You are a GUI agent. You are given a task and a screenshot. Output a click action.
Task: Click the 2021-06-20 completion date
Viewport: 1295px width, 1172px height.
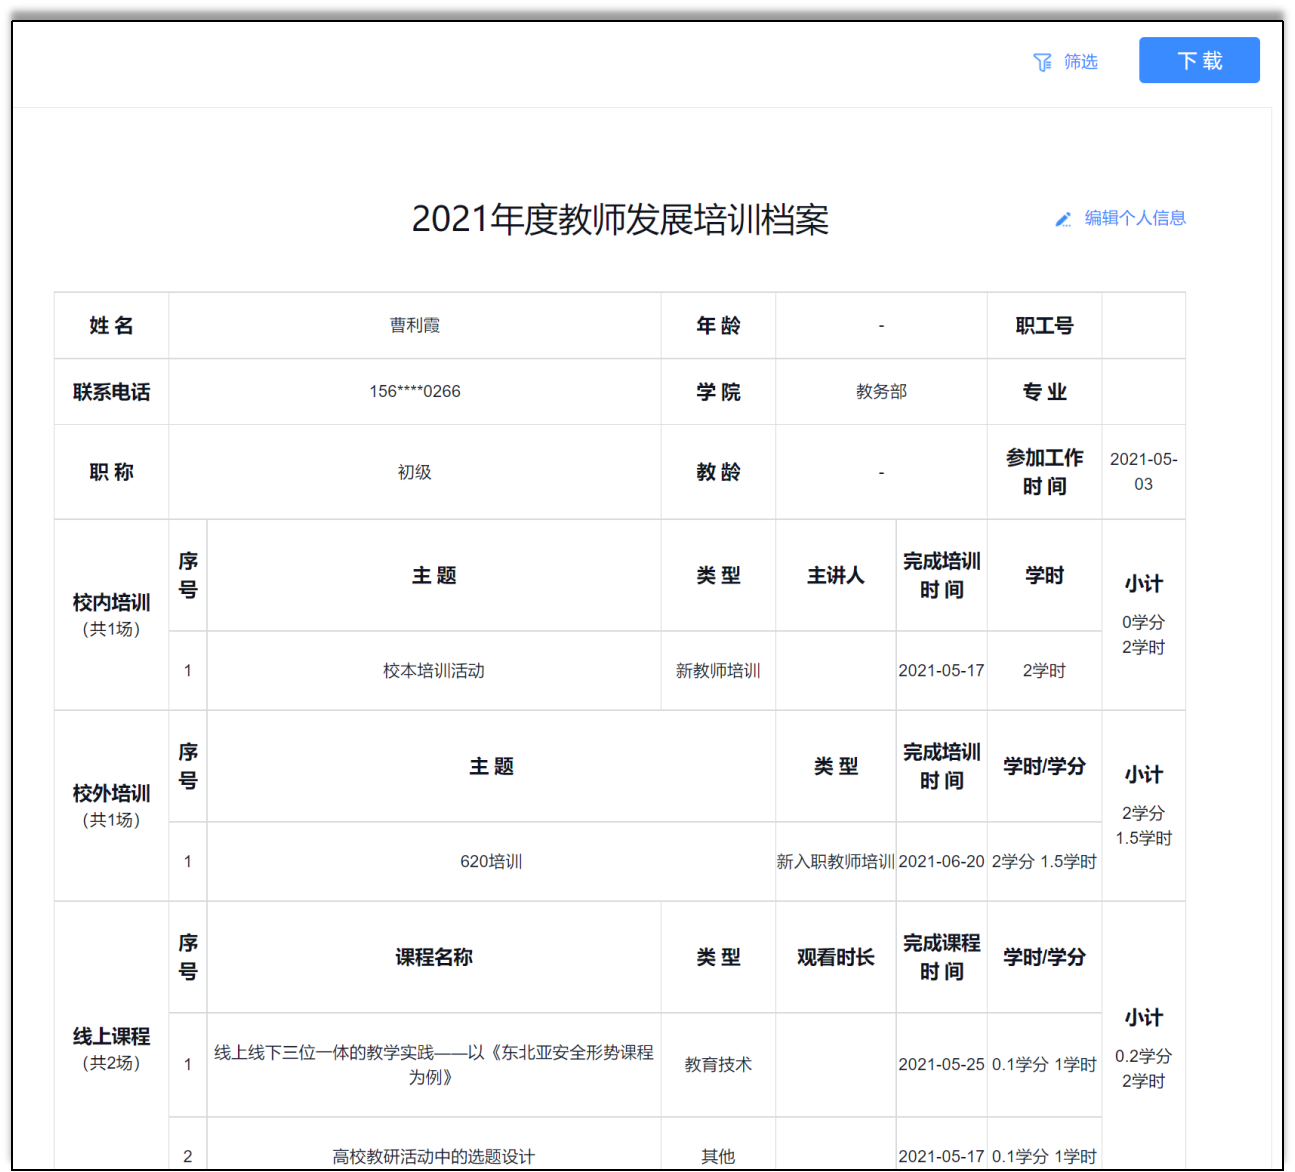pos(941,861)
